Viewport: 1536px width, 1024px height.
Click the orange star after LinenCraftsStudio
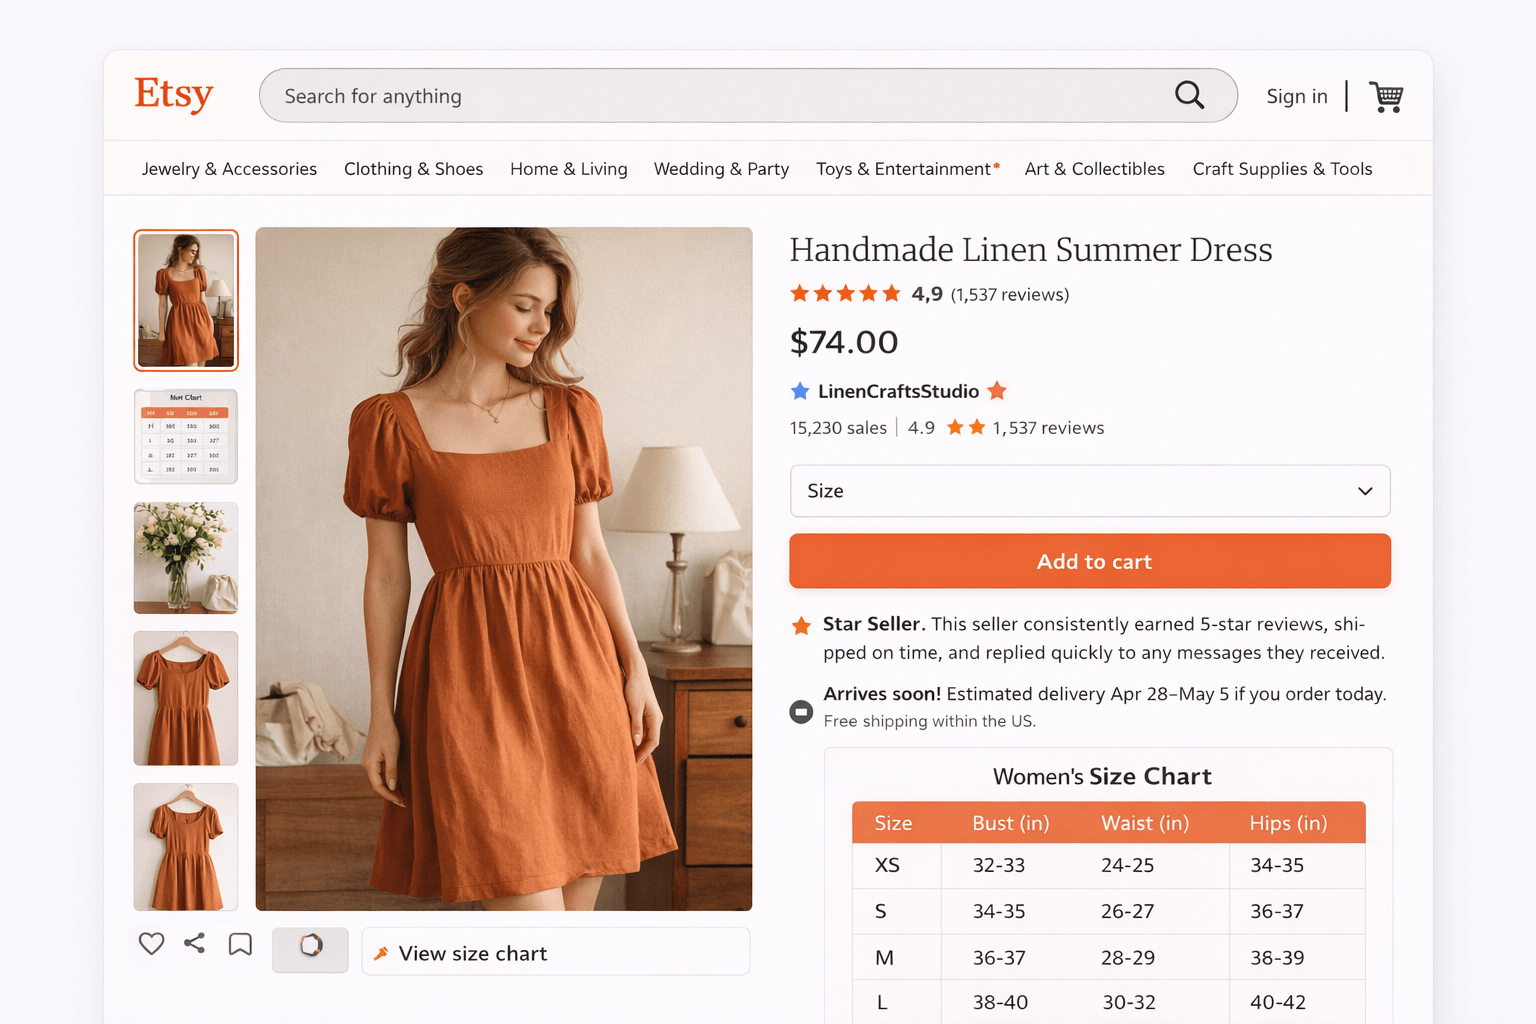997,391
